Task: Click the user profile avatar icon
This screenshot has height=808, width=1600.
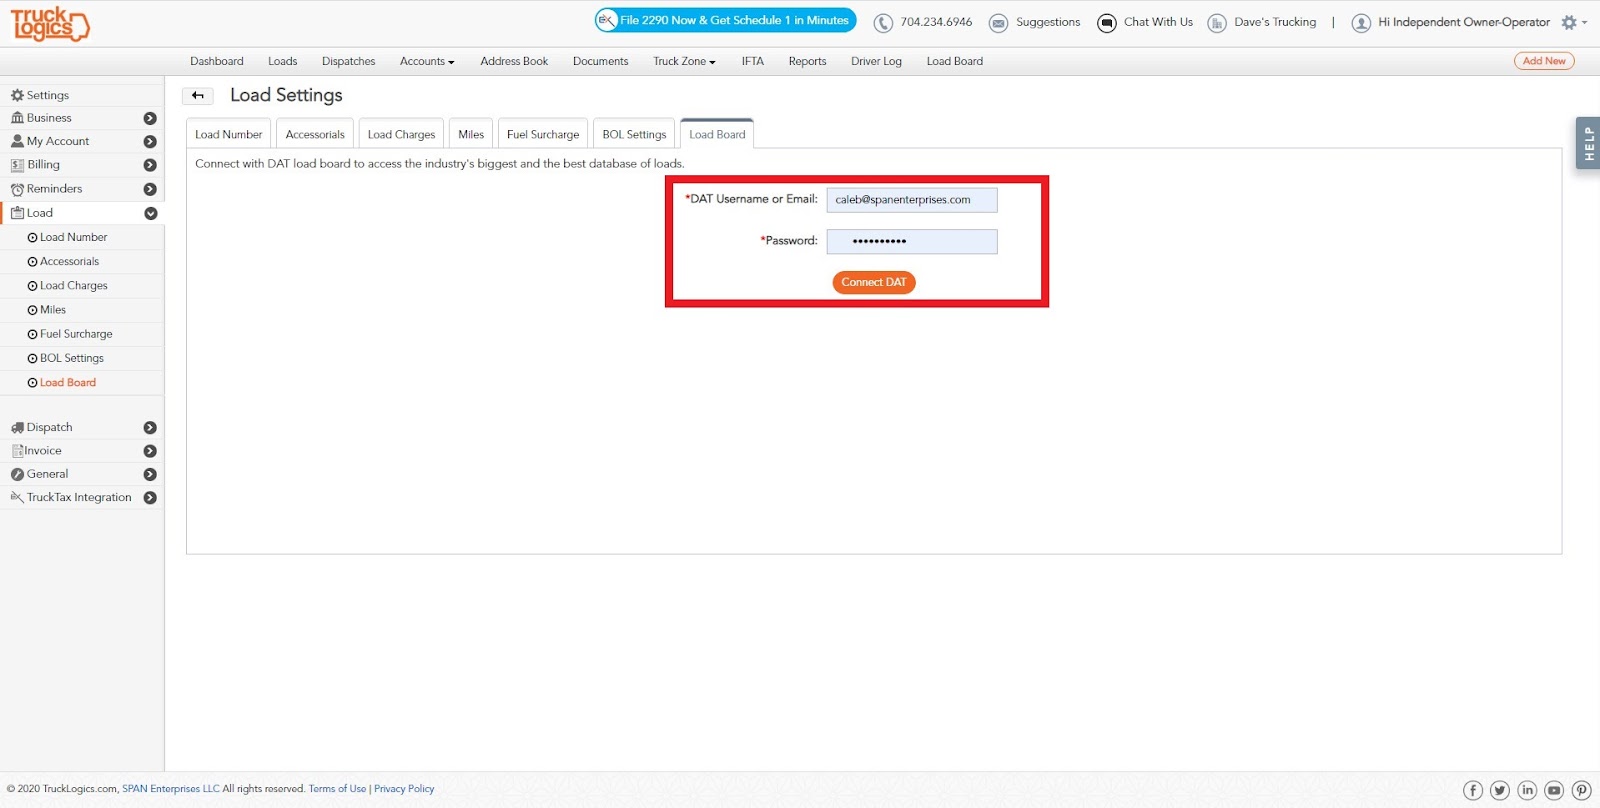Action: [1360, 23]
